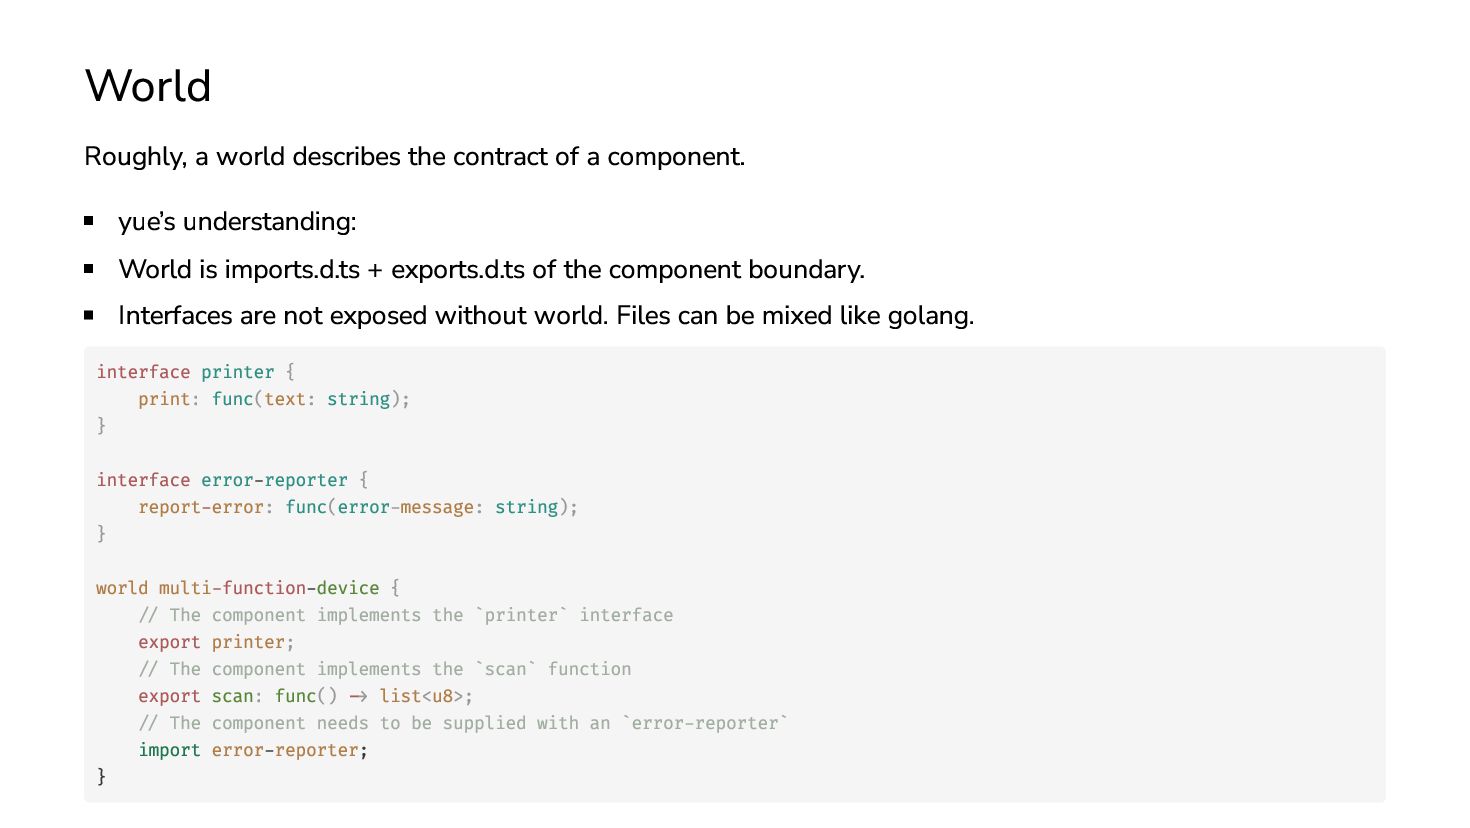
Task: Click the closing brace ending the world block
Action: pos(101,776)
